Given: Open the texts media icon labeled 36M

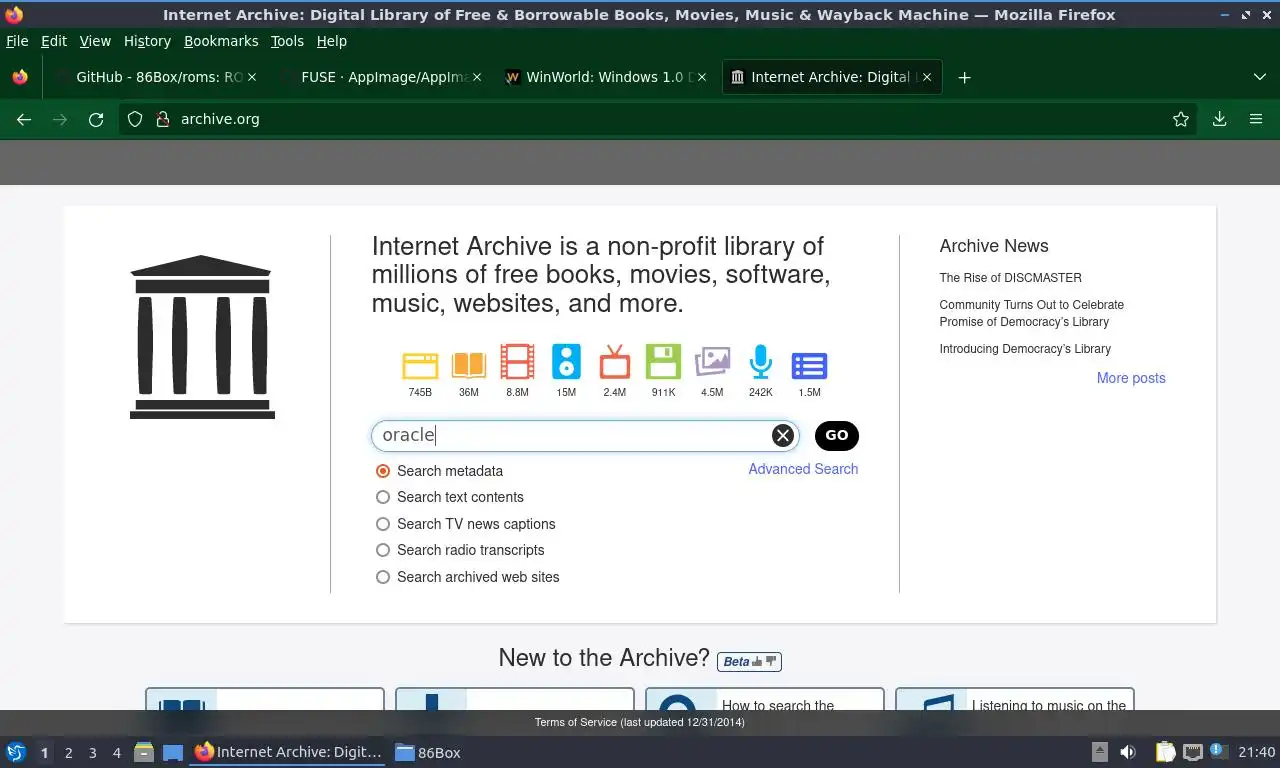Looking at the screenshot, I should pos(469,364).
